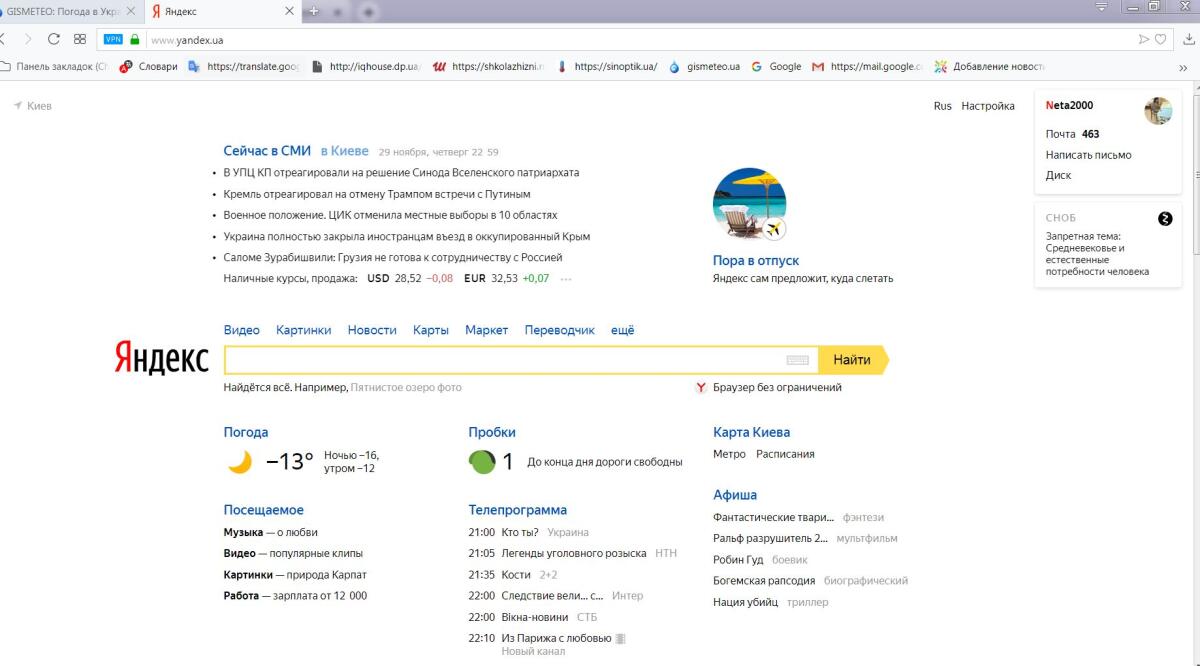Screen dimensions: 1200x666
Task: Open the speed dial grid icon
Action: pyautogui.click(x=80, y=40)
